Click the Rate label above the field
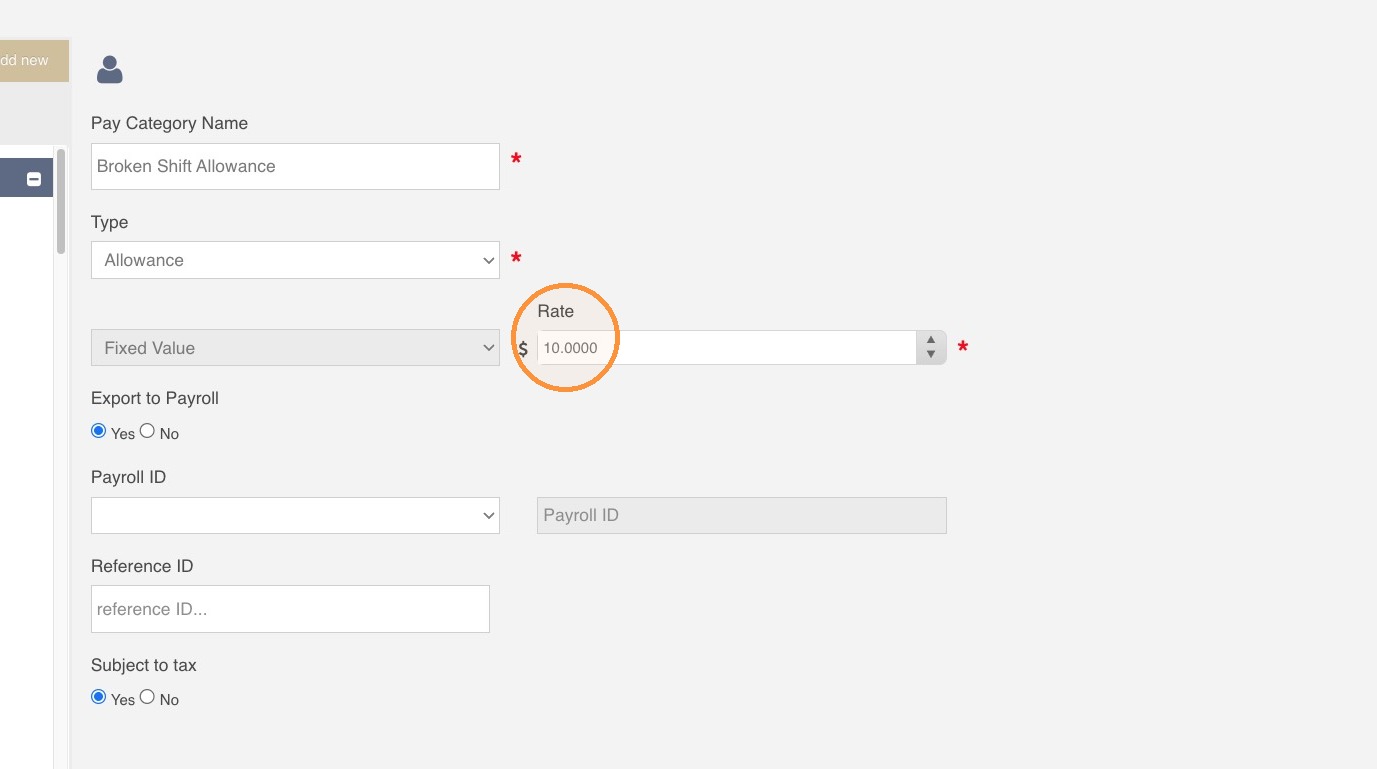This screenshot has width=1377, height=769. [x=556, y=311]
